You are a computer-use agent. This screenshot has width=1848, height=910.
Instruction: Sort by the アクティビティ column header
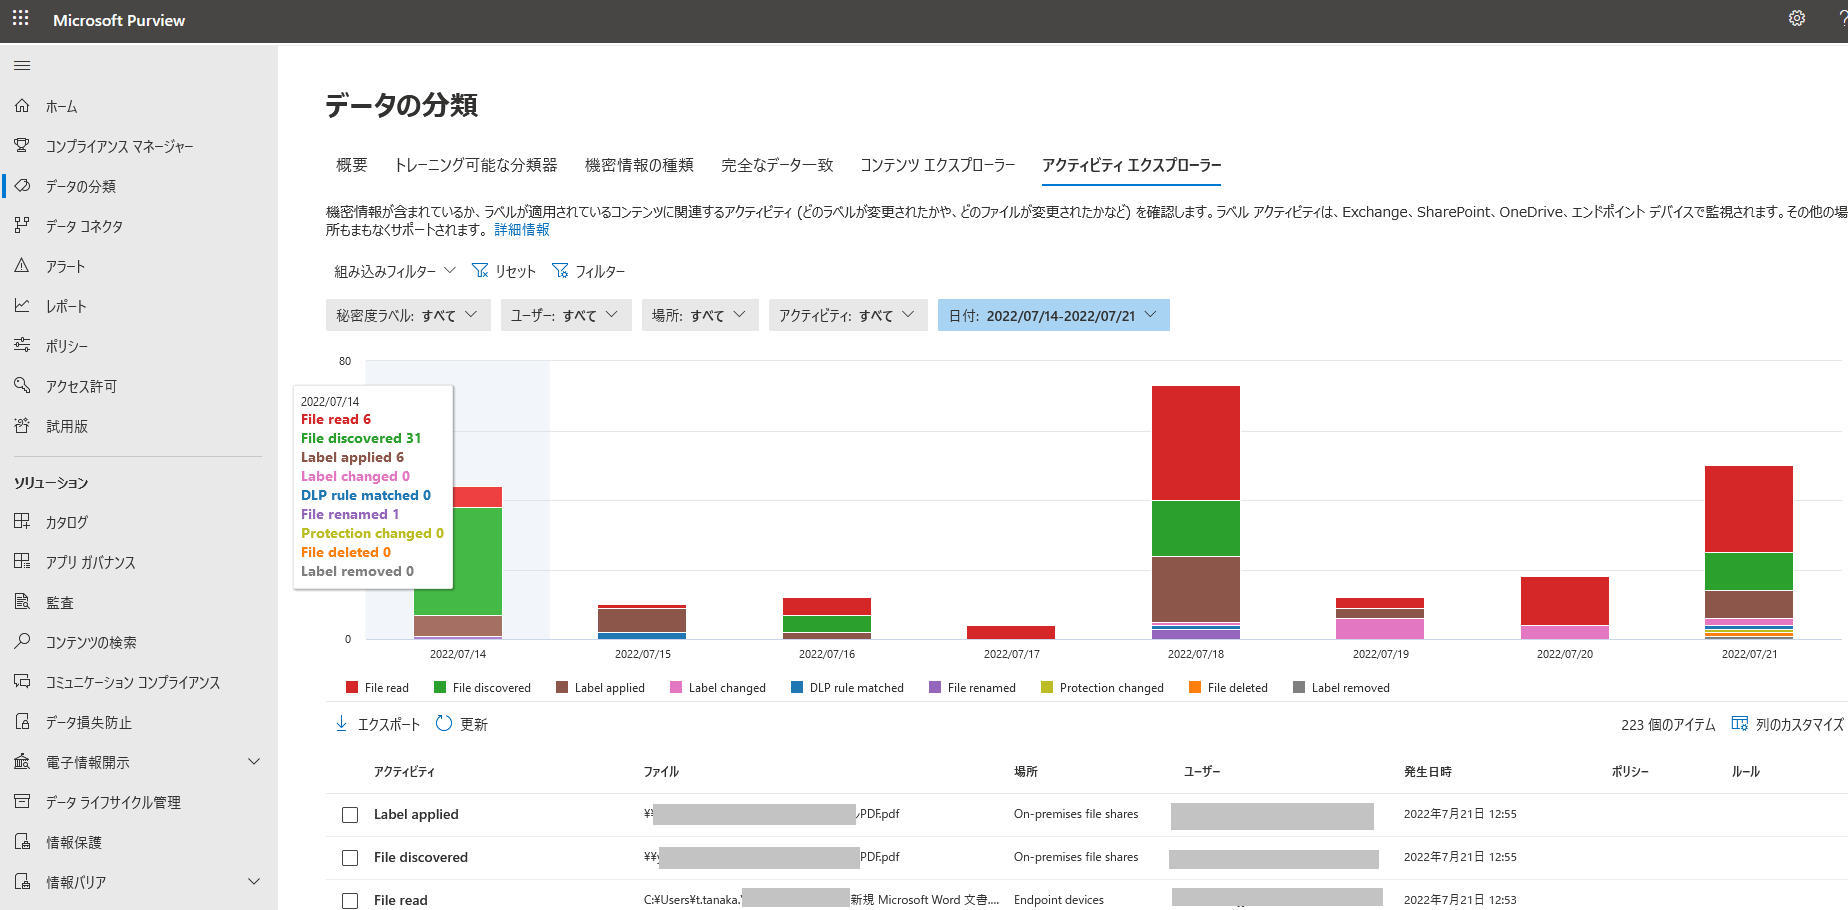(405, 772)
